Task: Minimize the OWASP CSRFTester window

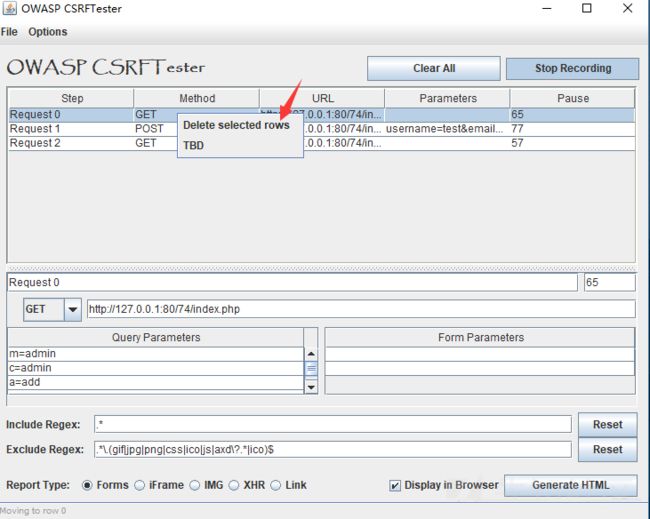Action: coord(547,8)
